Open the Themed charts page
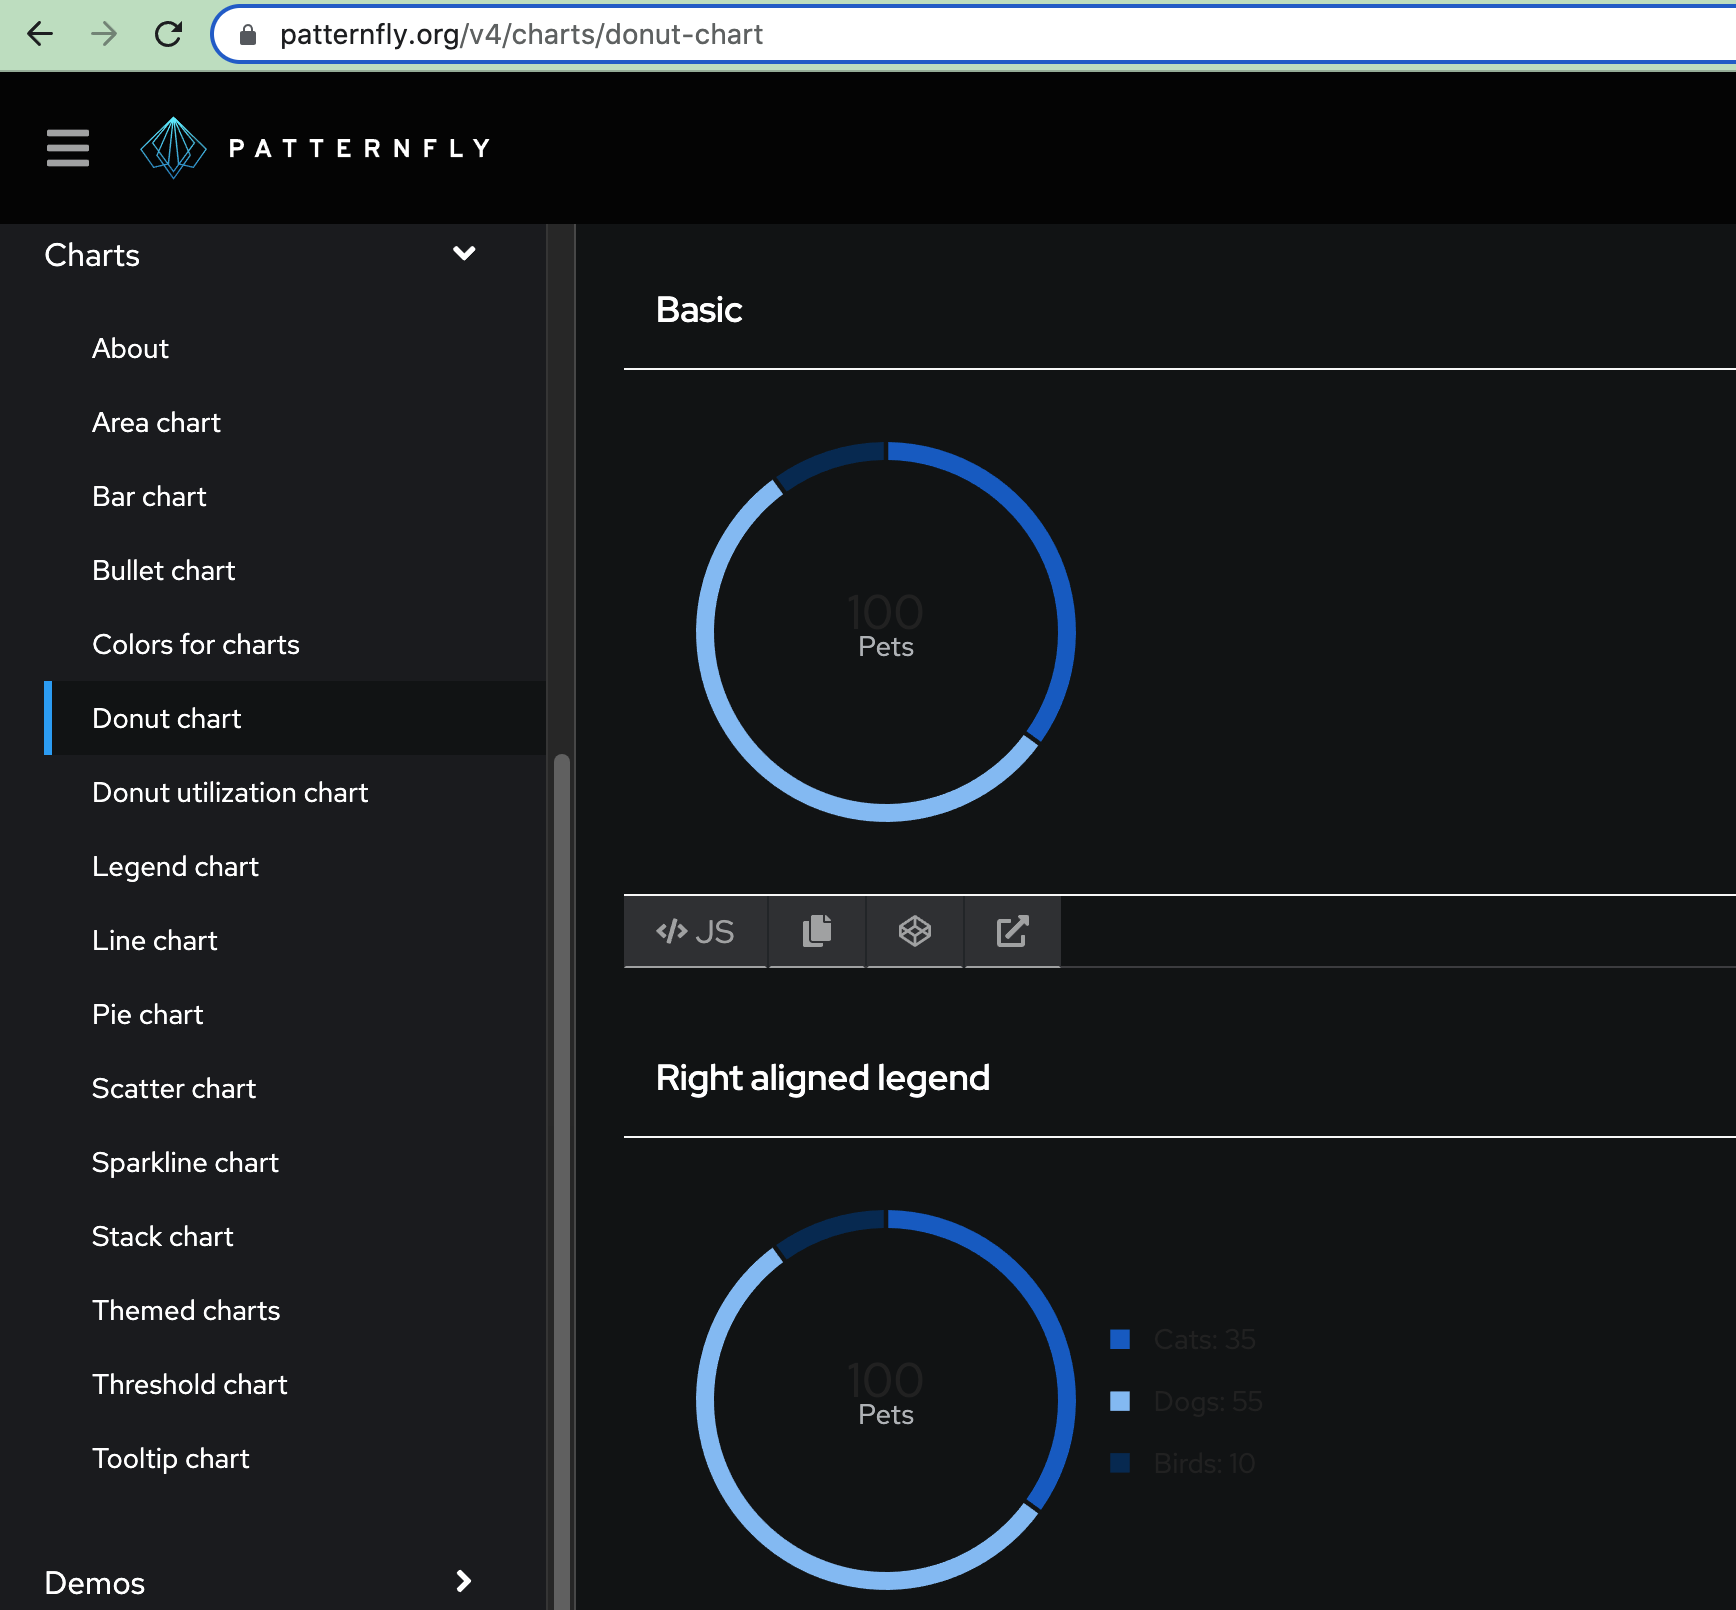 coord(185,1310)
